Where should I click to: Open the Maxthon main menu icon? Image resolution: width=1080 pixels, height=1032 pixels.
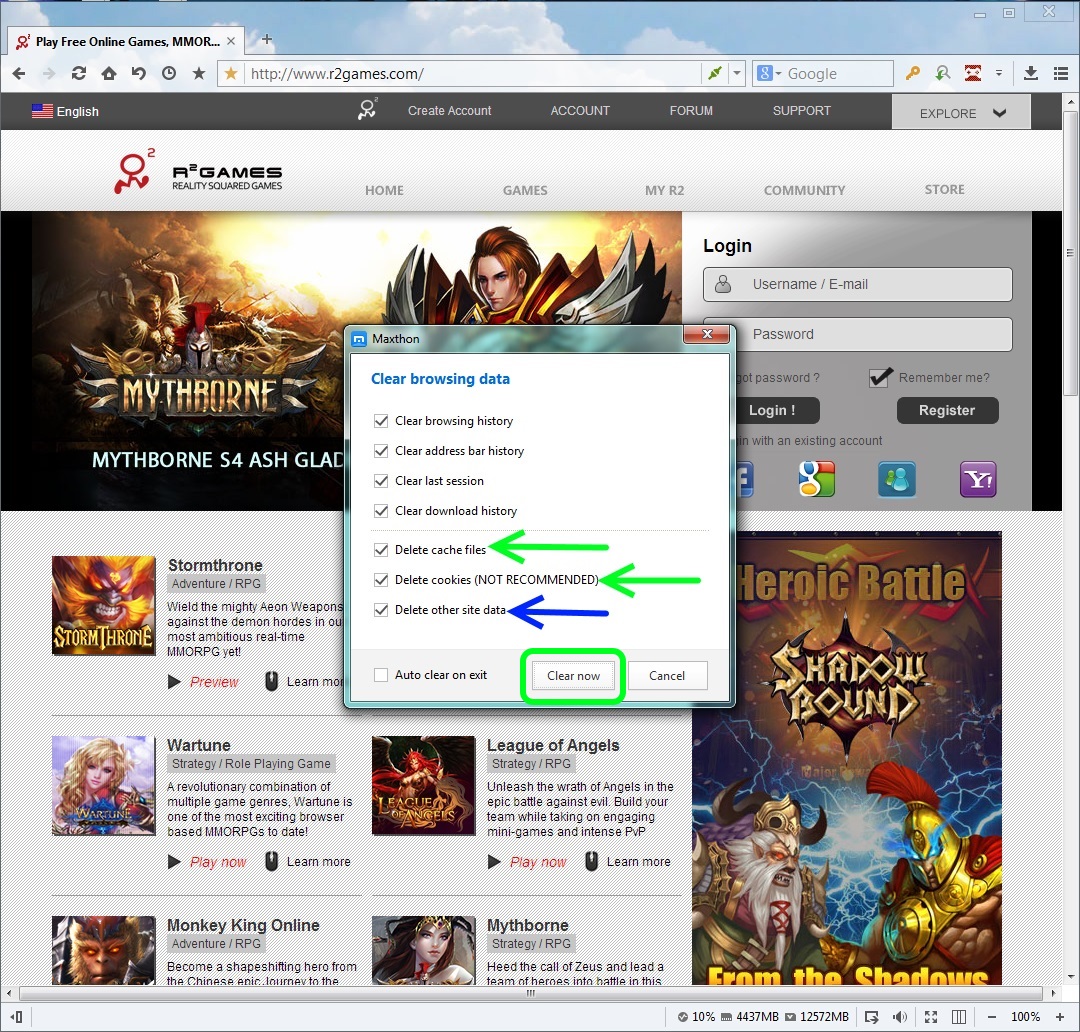click(x=1059, y=73)
